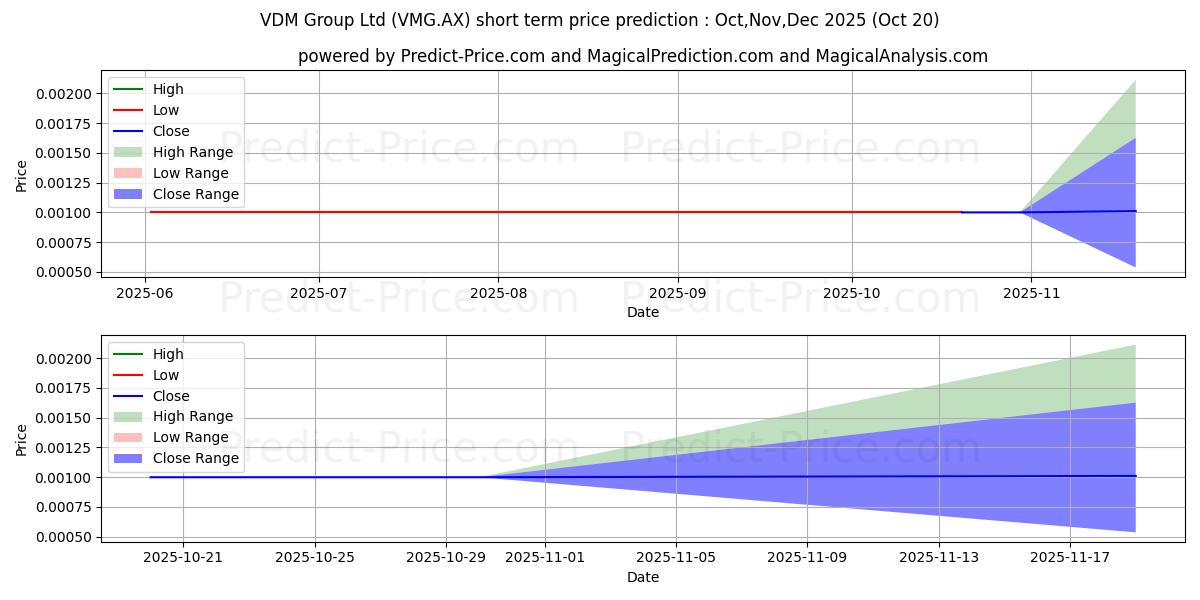Click the 2025-10-25 tick label on bottom chart
Viewport: 1200px width, 600px height.
click(x=315, y=557)
